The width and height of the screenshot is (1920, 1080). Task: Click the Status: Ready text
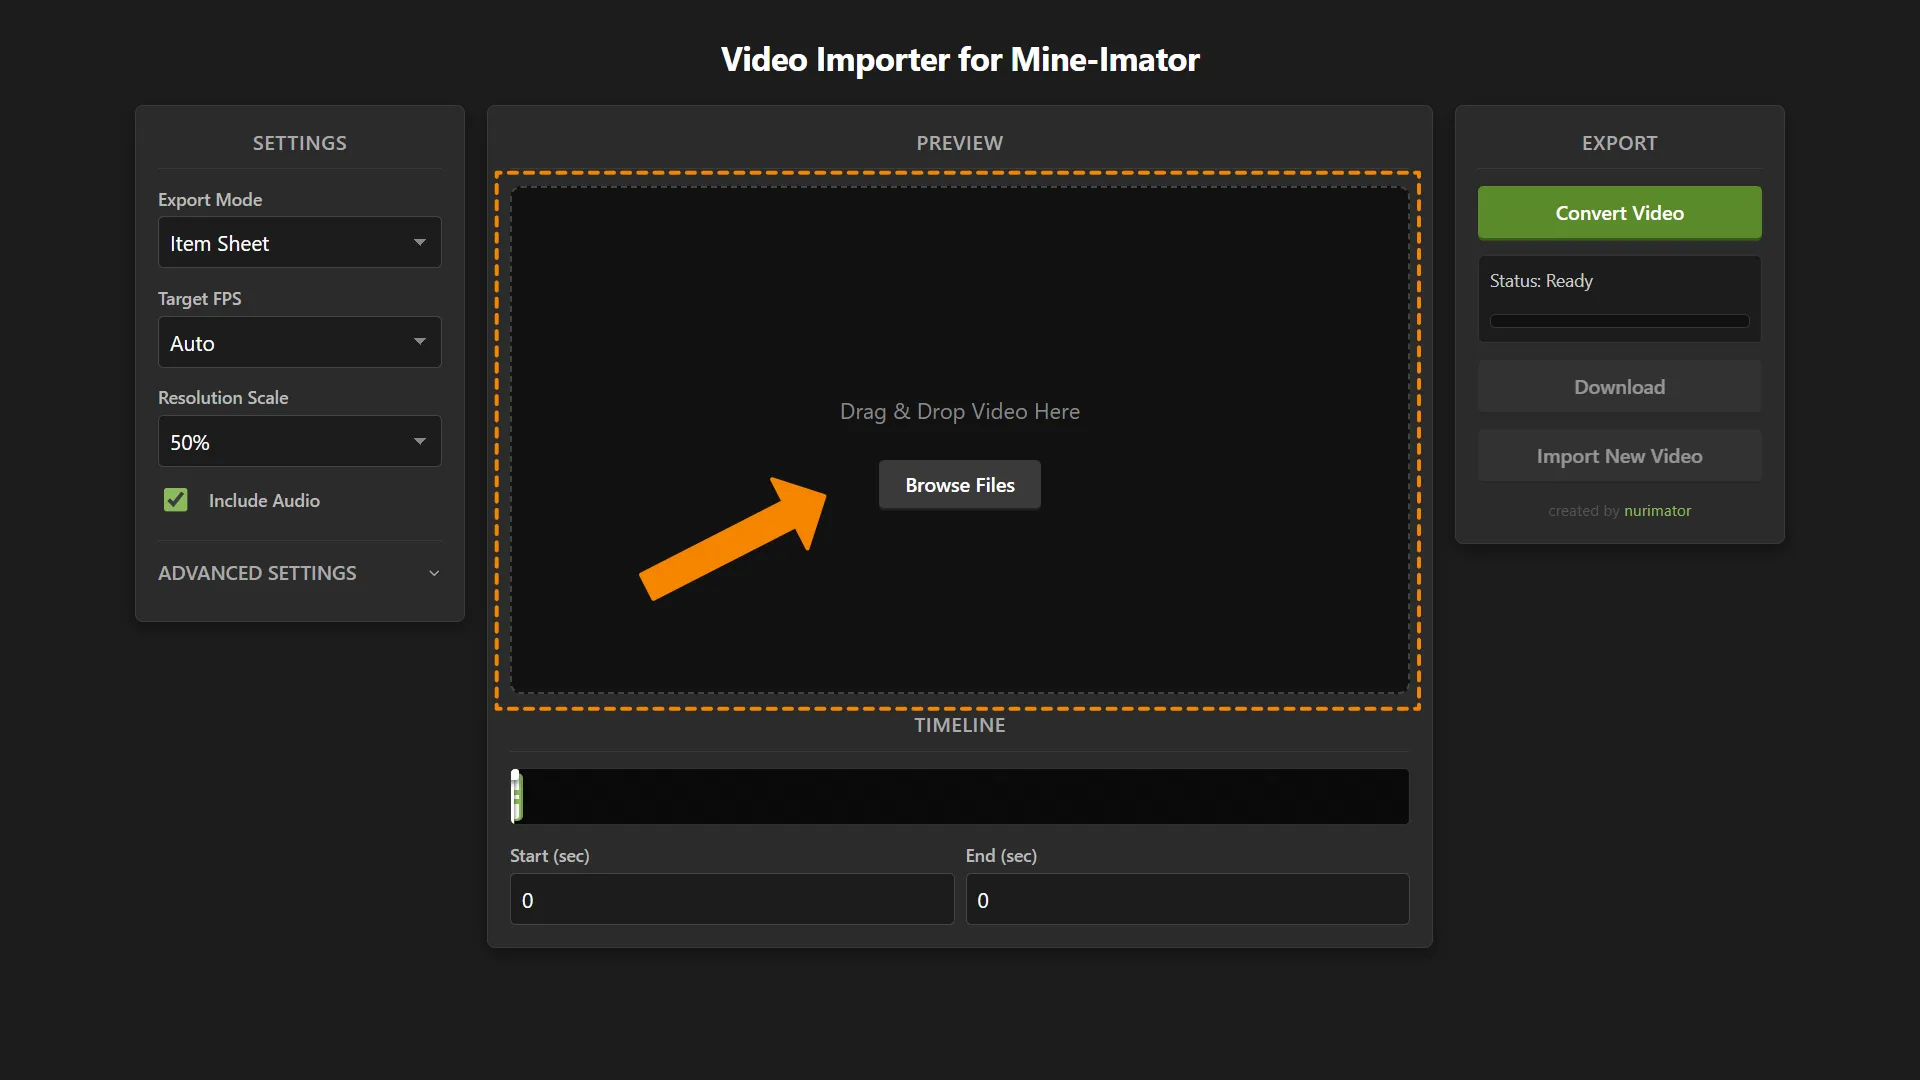point(1541,281)
